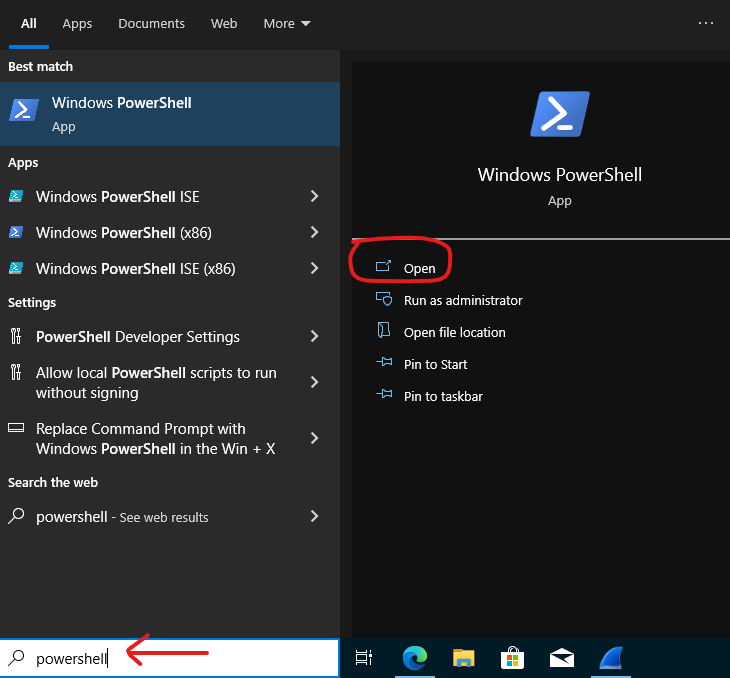Click the Open action icon

pos(384,266)
